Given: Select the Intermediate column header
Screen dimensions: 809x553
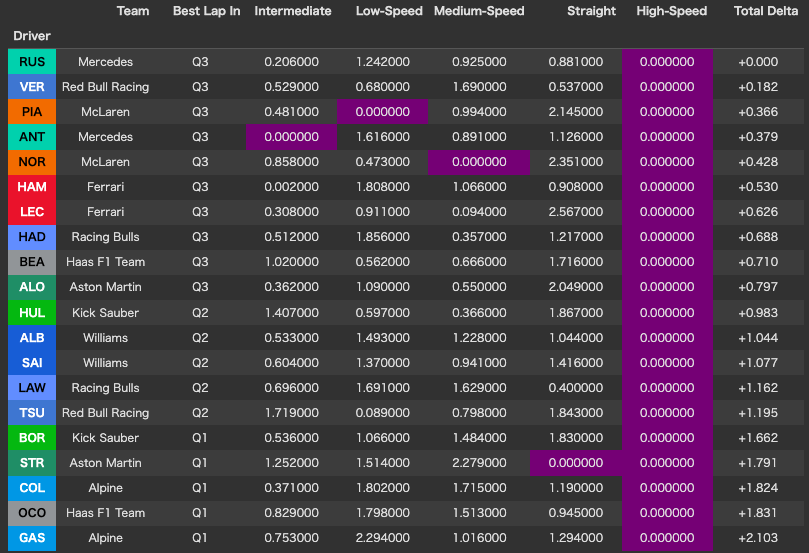Looking at the screenshot, I should pos(292,11).
